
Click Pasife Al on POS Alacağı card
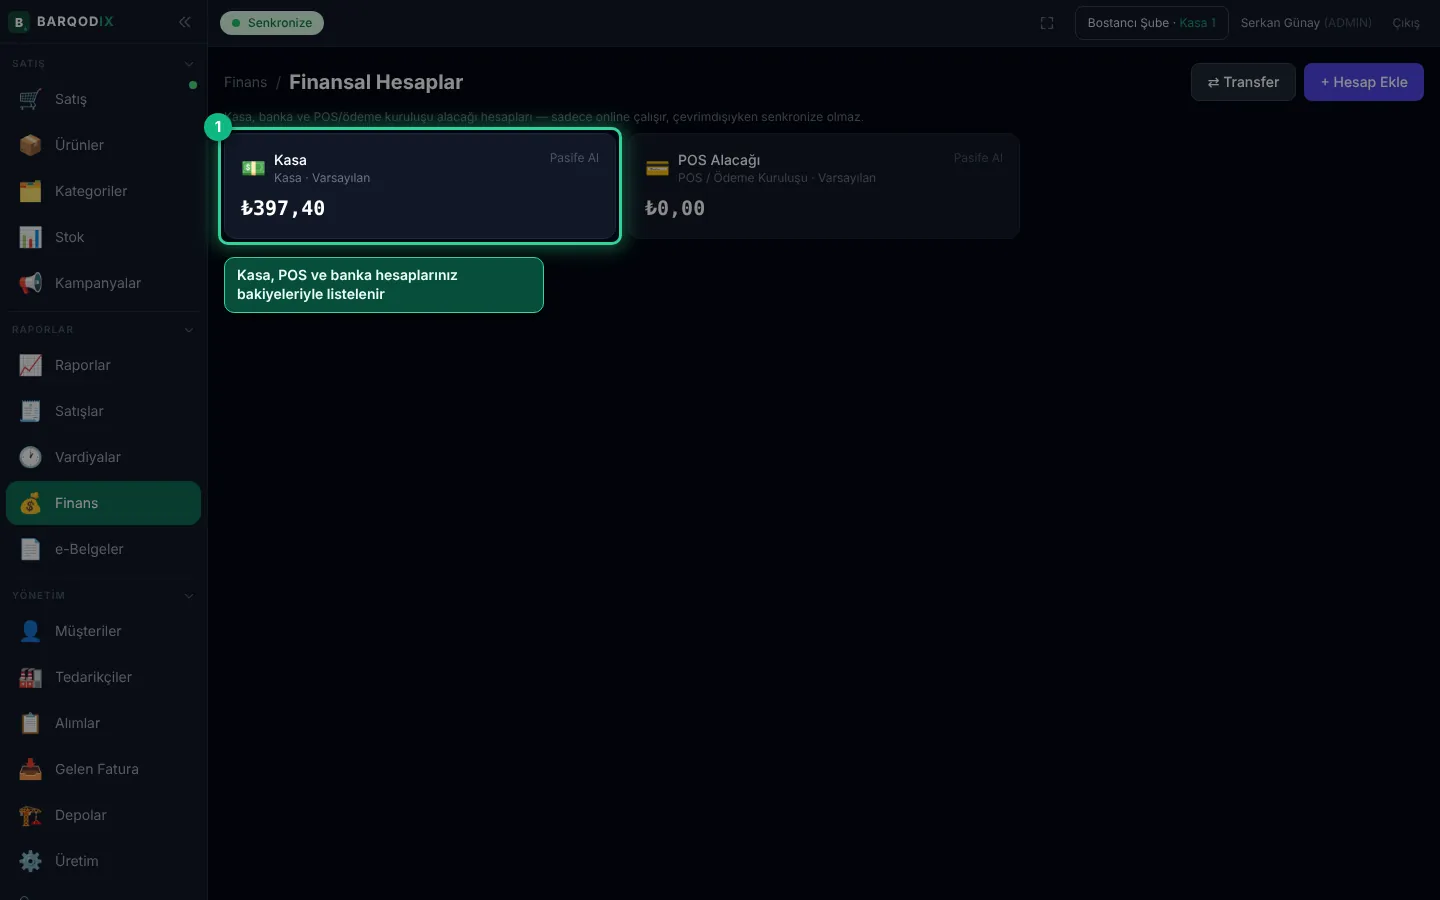(978, 158)
